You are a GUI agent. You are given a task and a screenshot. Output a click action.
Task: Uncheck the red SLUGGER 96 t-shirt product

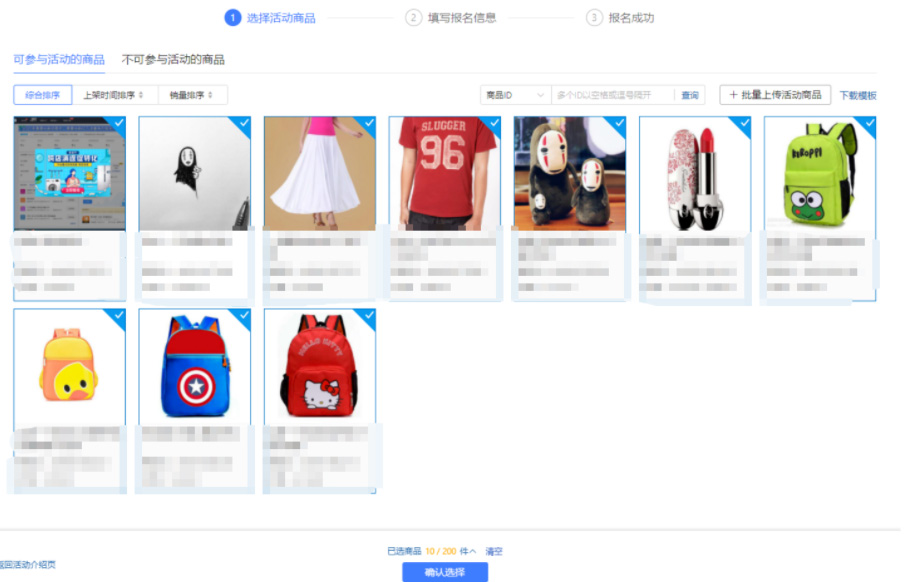[x=494, y=123]
